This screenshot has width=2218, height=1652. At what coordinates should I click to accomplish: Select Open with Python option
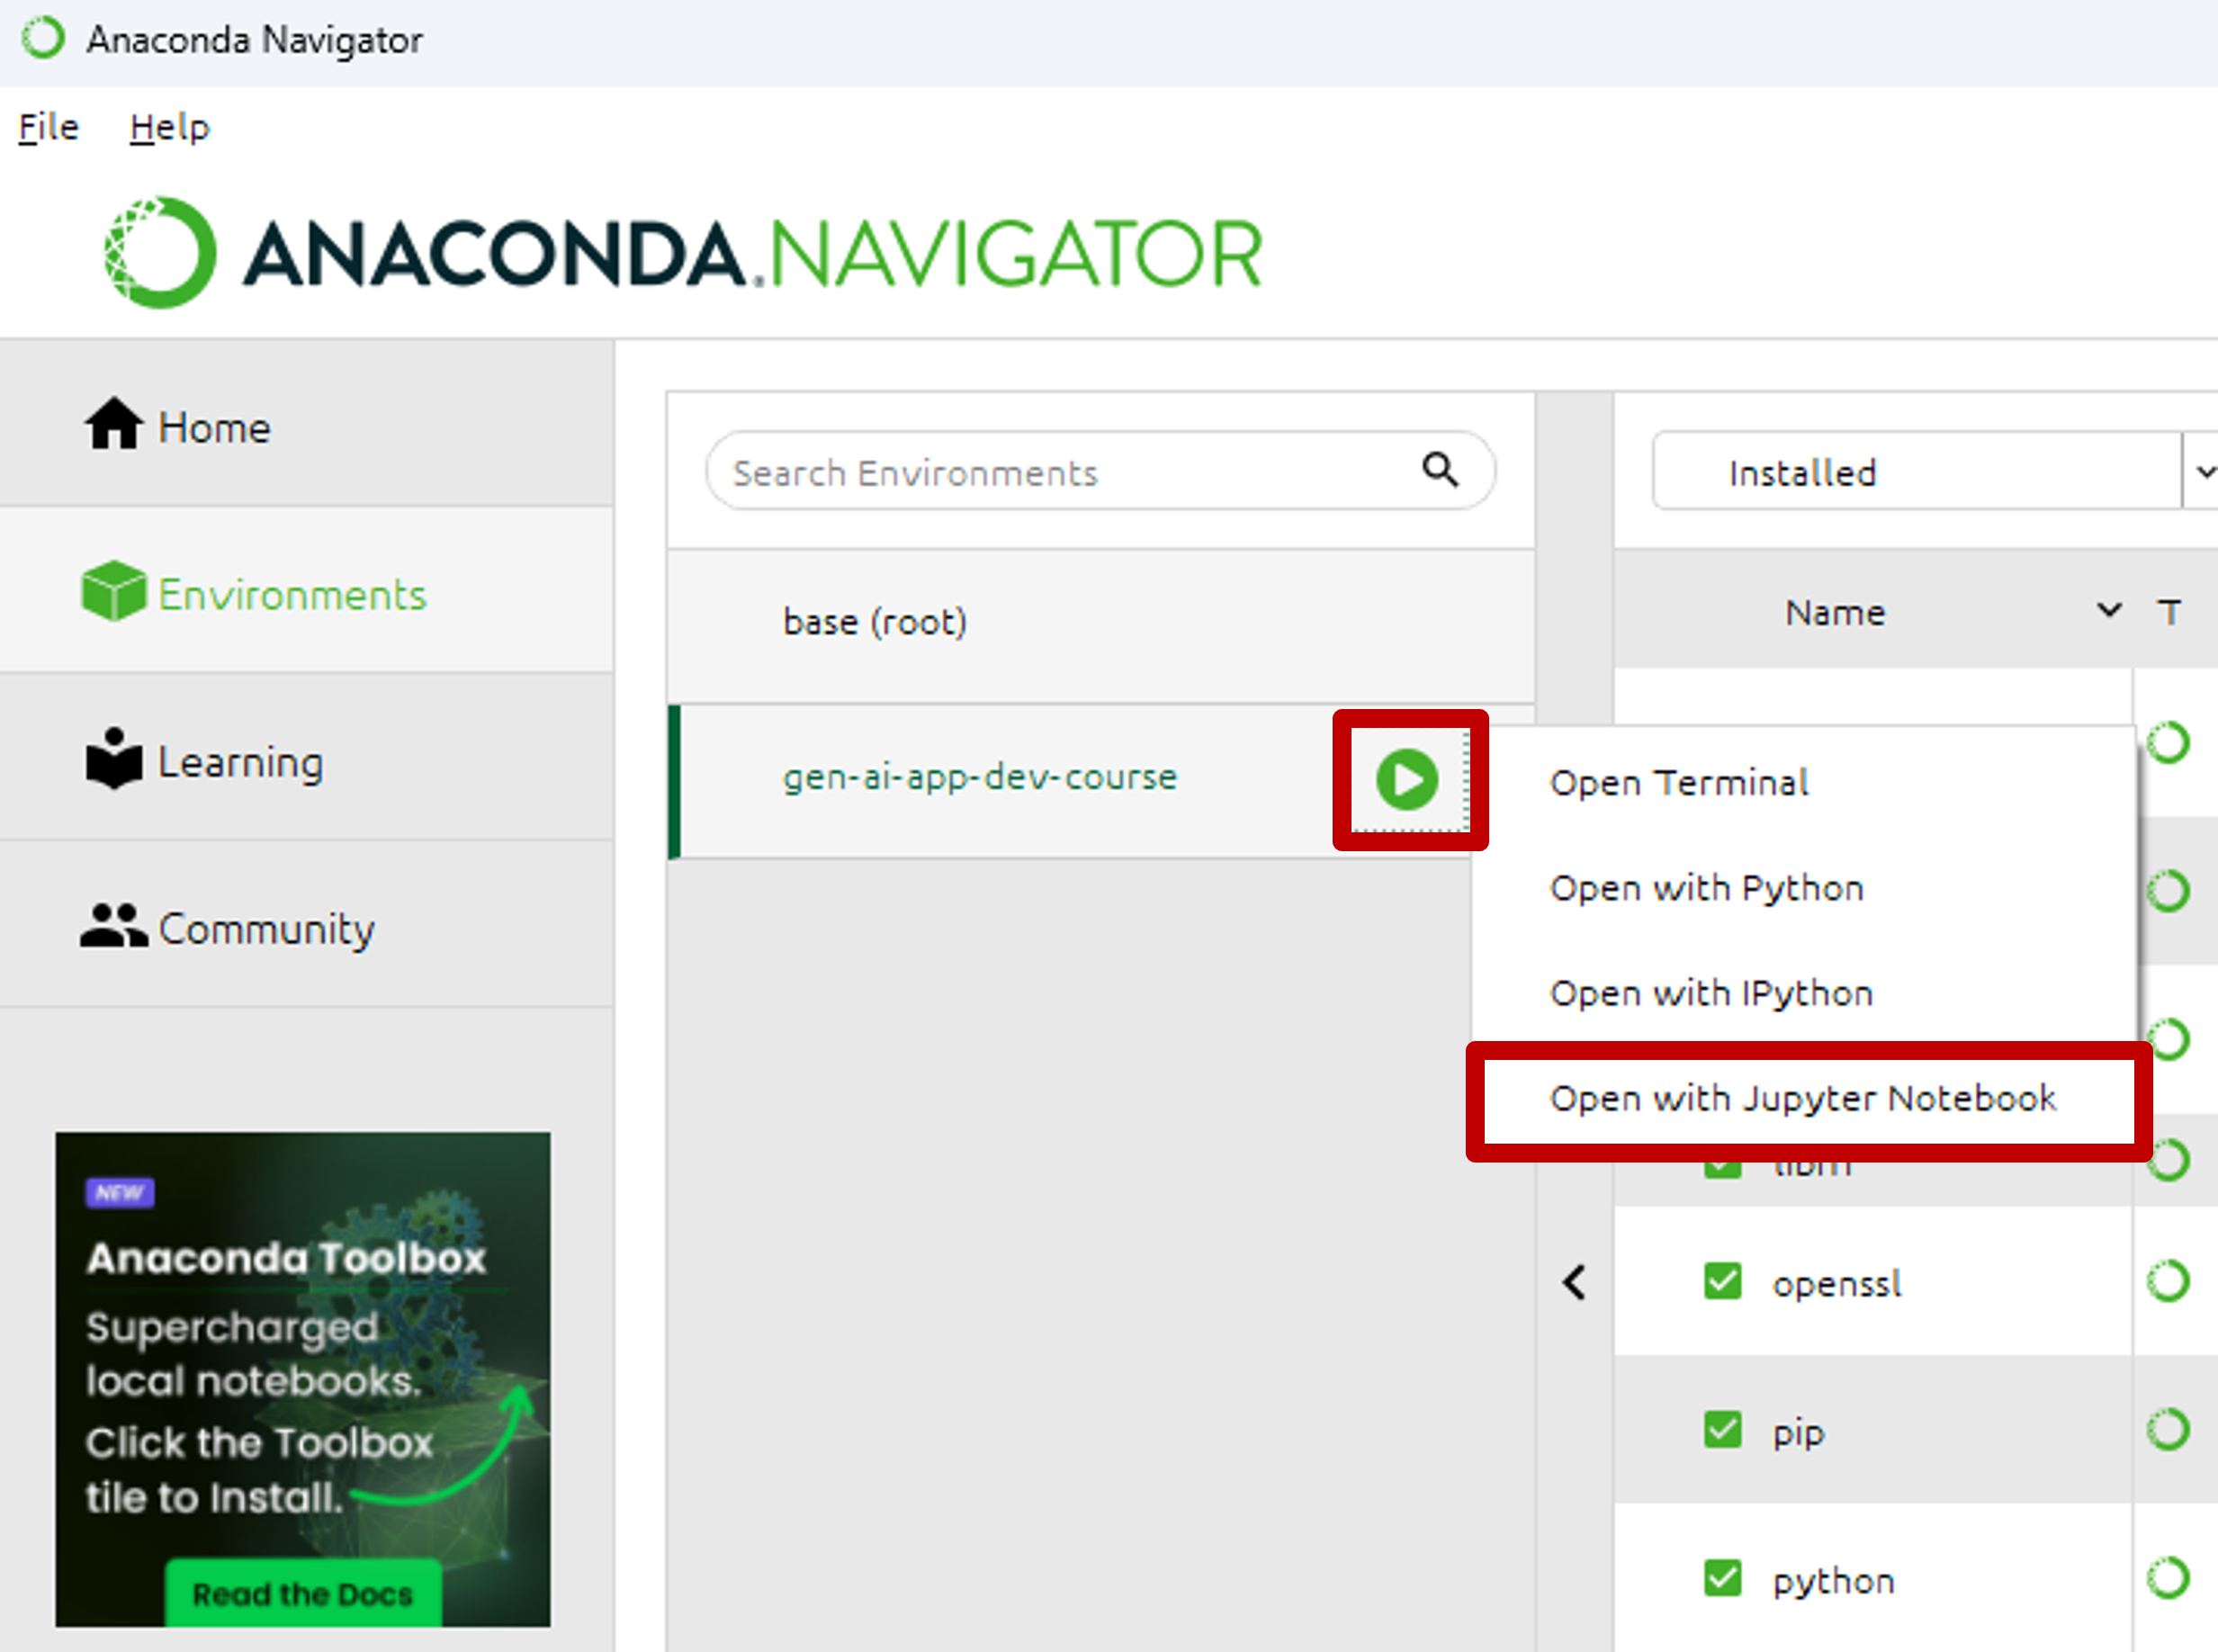(x=1706, y=885)
